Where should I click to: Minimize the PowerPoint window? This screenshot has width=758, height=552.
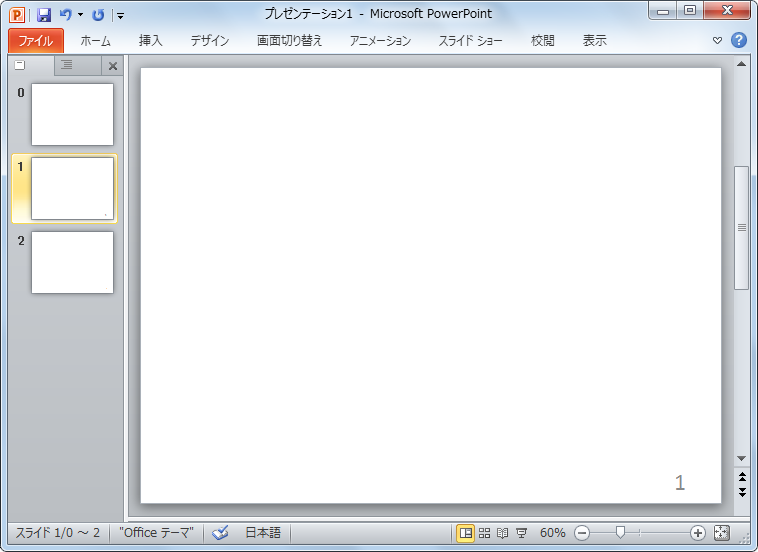(663, 11)
